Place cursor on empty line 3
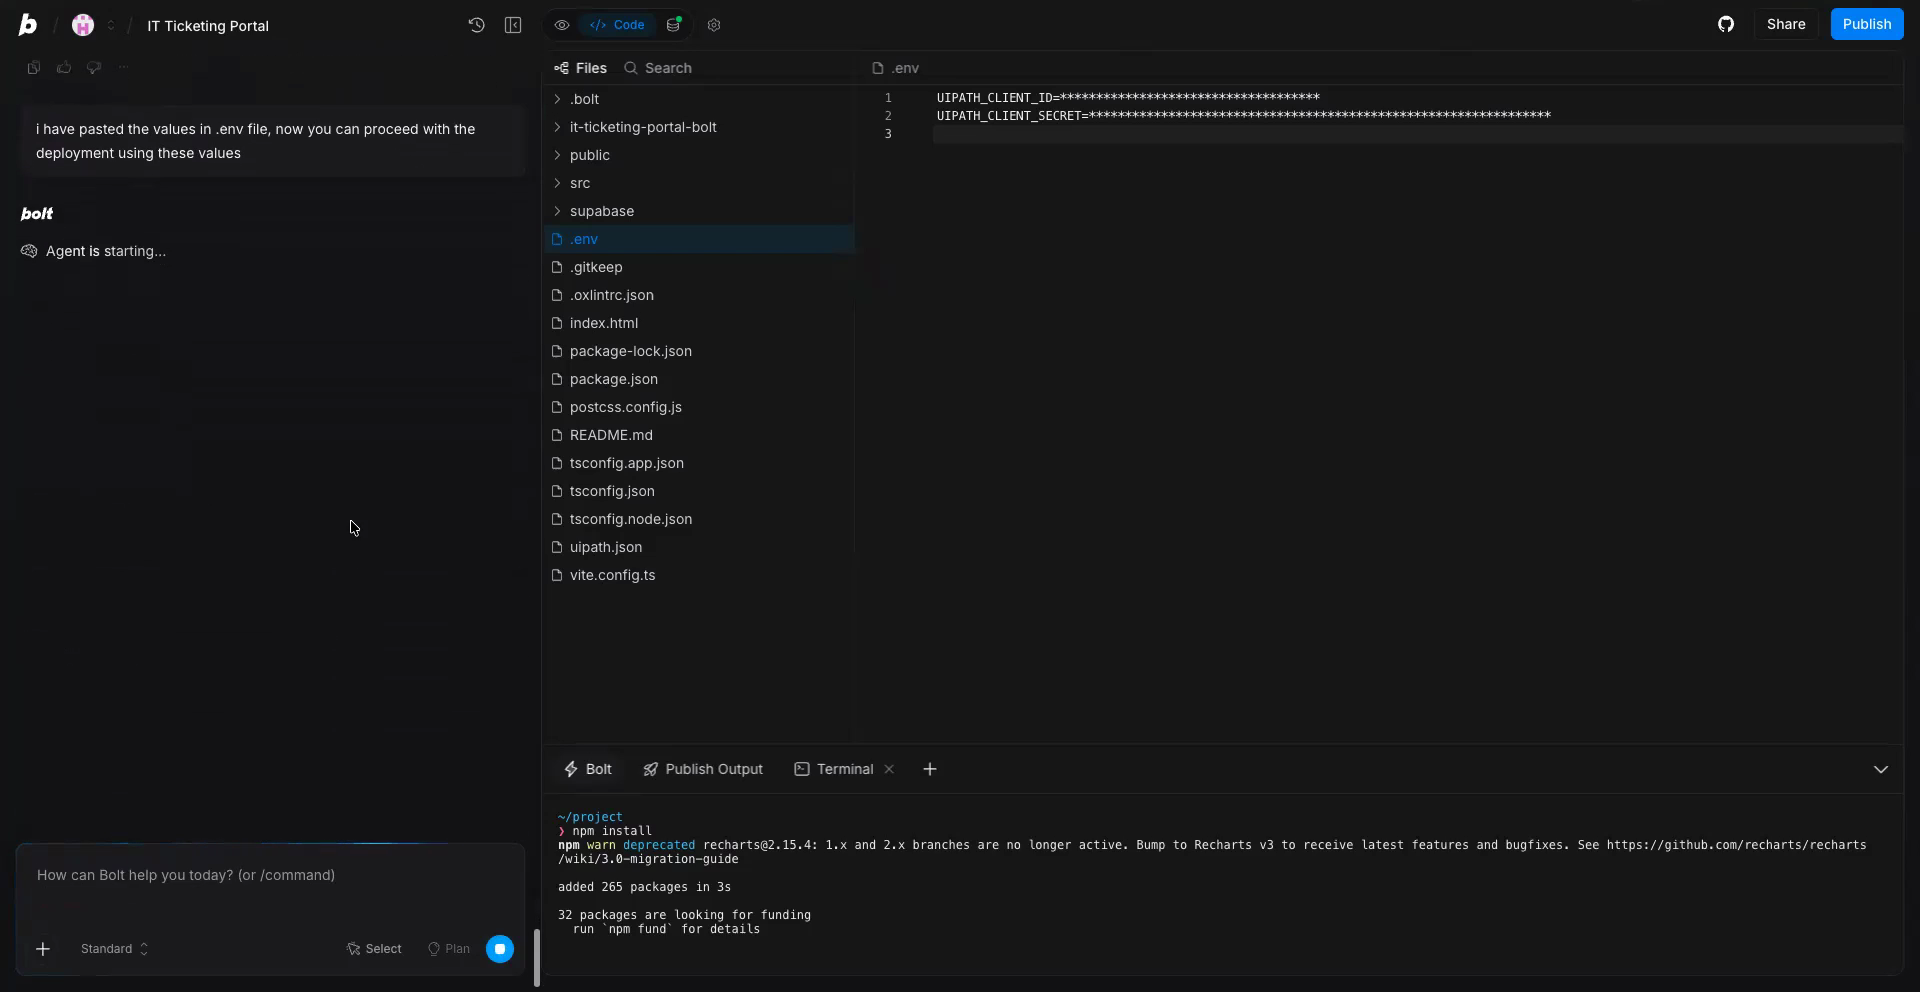 coord(1418,134)
